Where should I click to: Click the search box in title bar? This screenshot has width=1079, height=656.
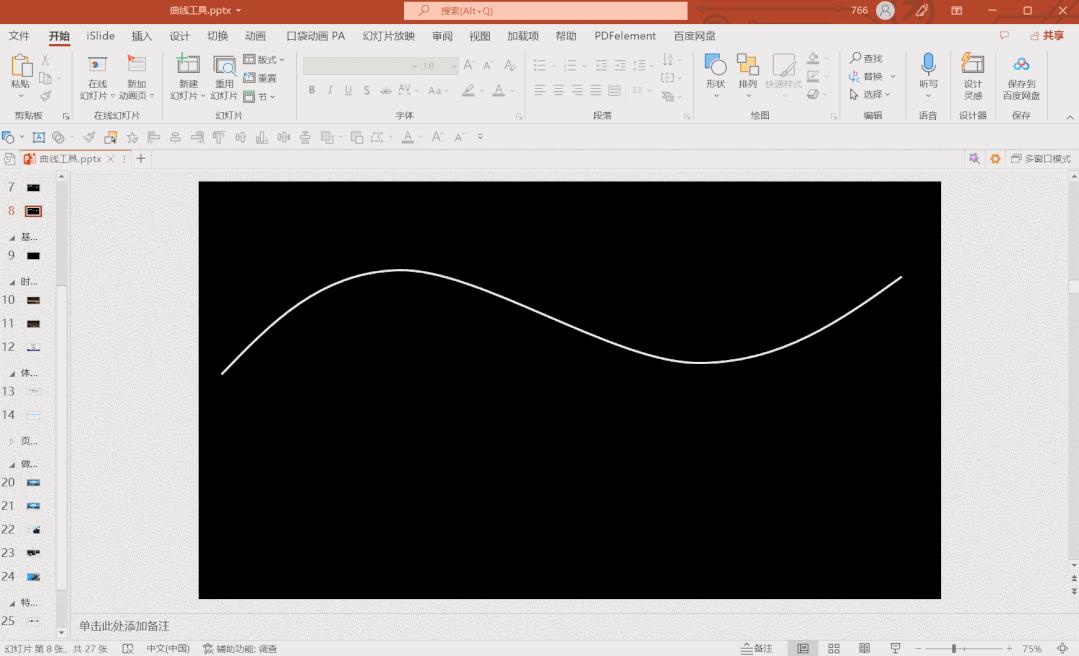tap(546, 11)
